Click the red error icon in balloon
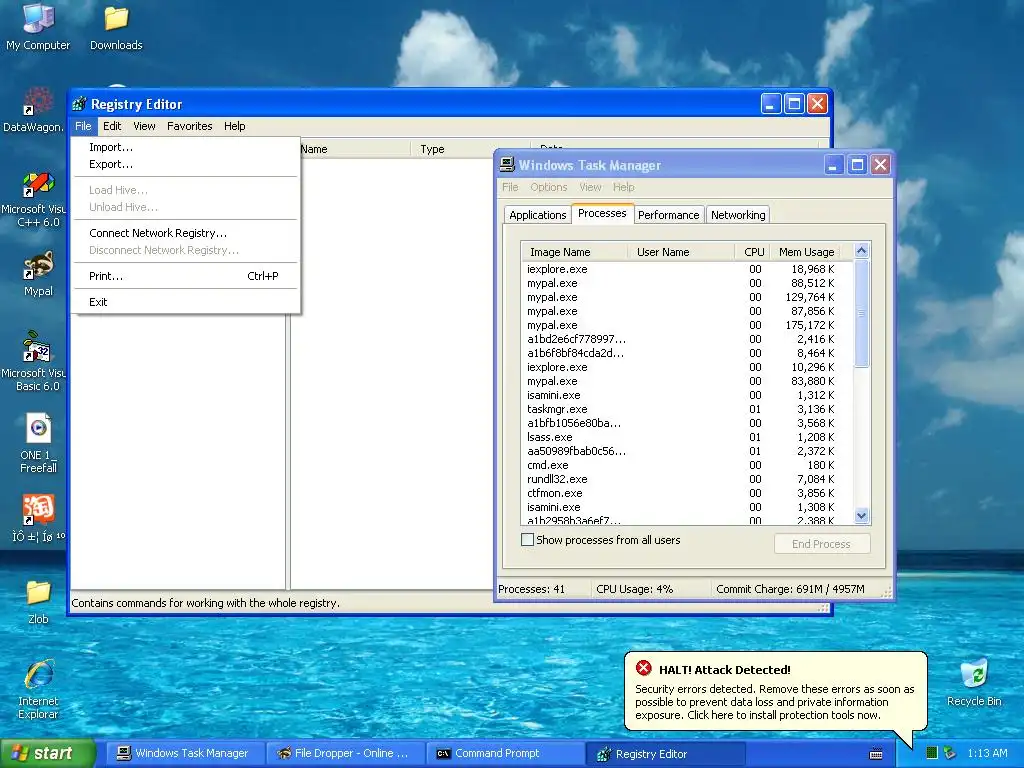 tap(644, 668)
